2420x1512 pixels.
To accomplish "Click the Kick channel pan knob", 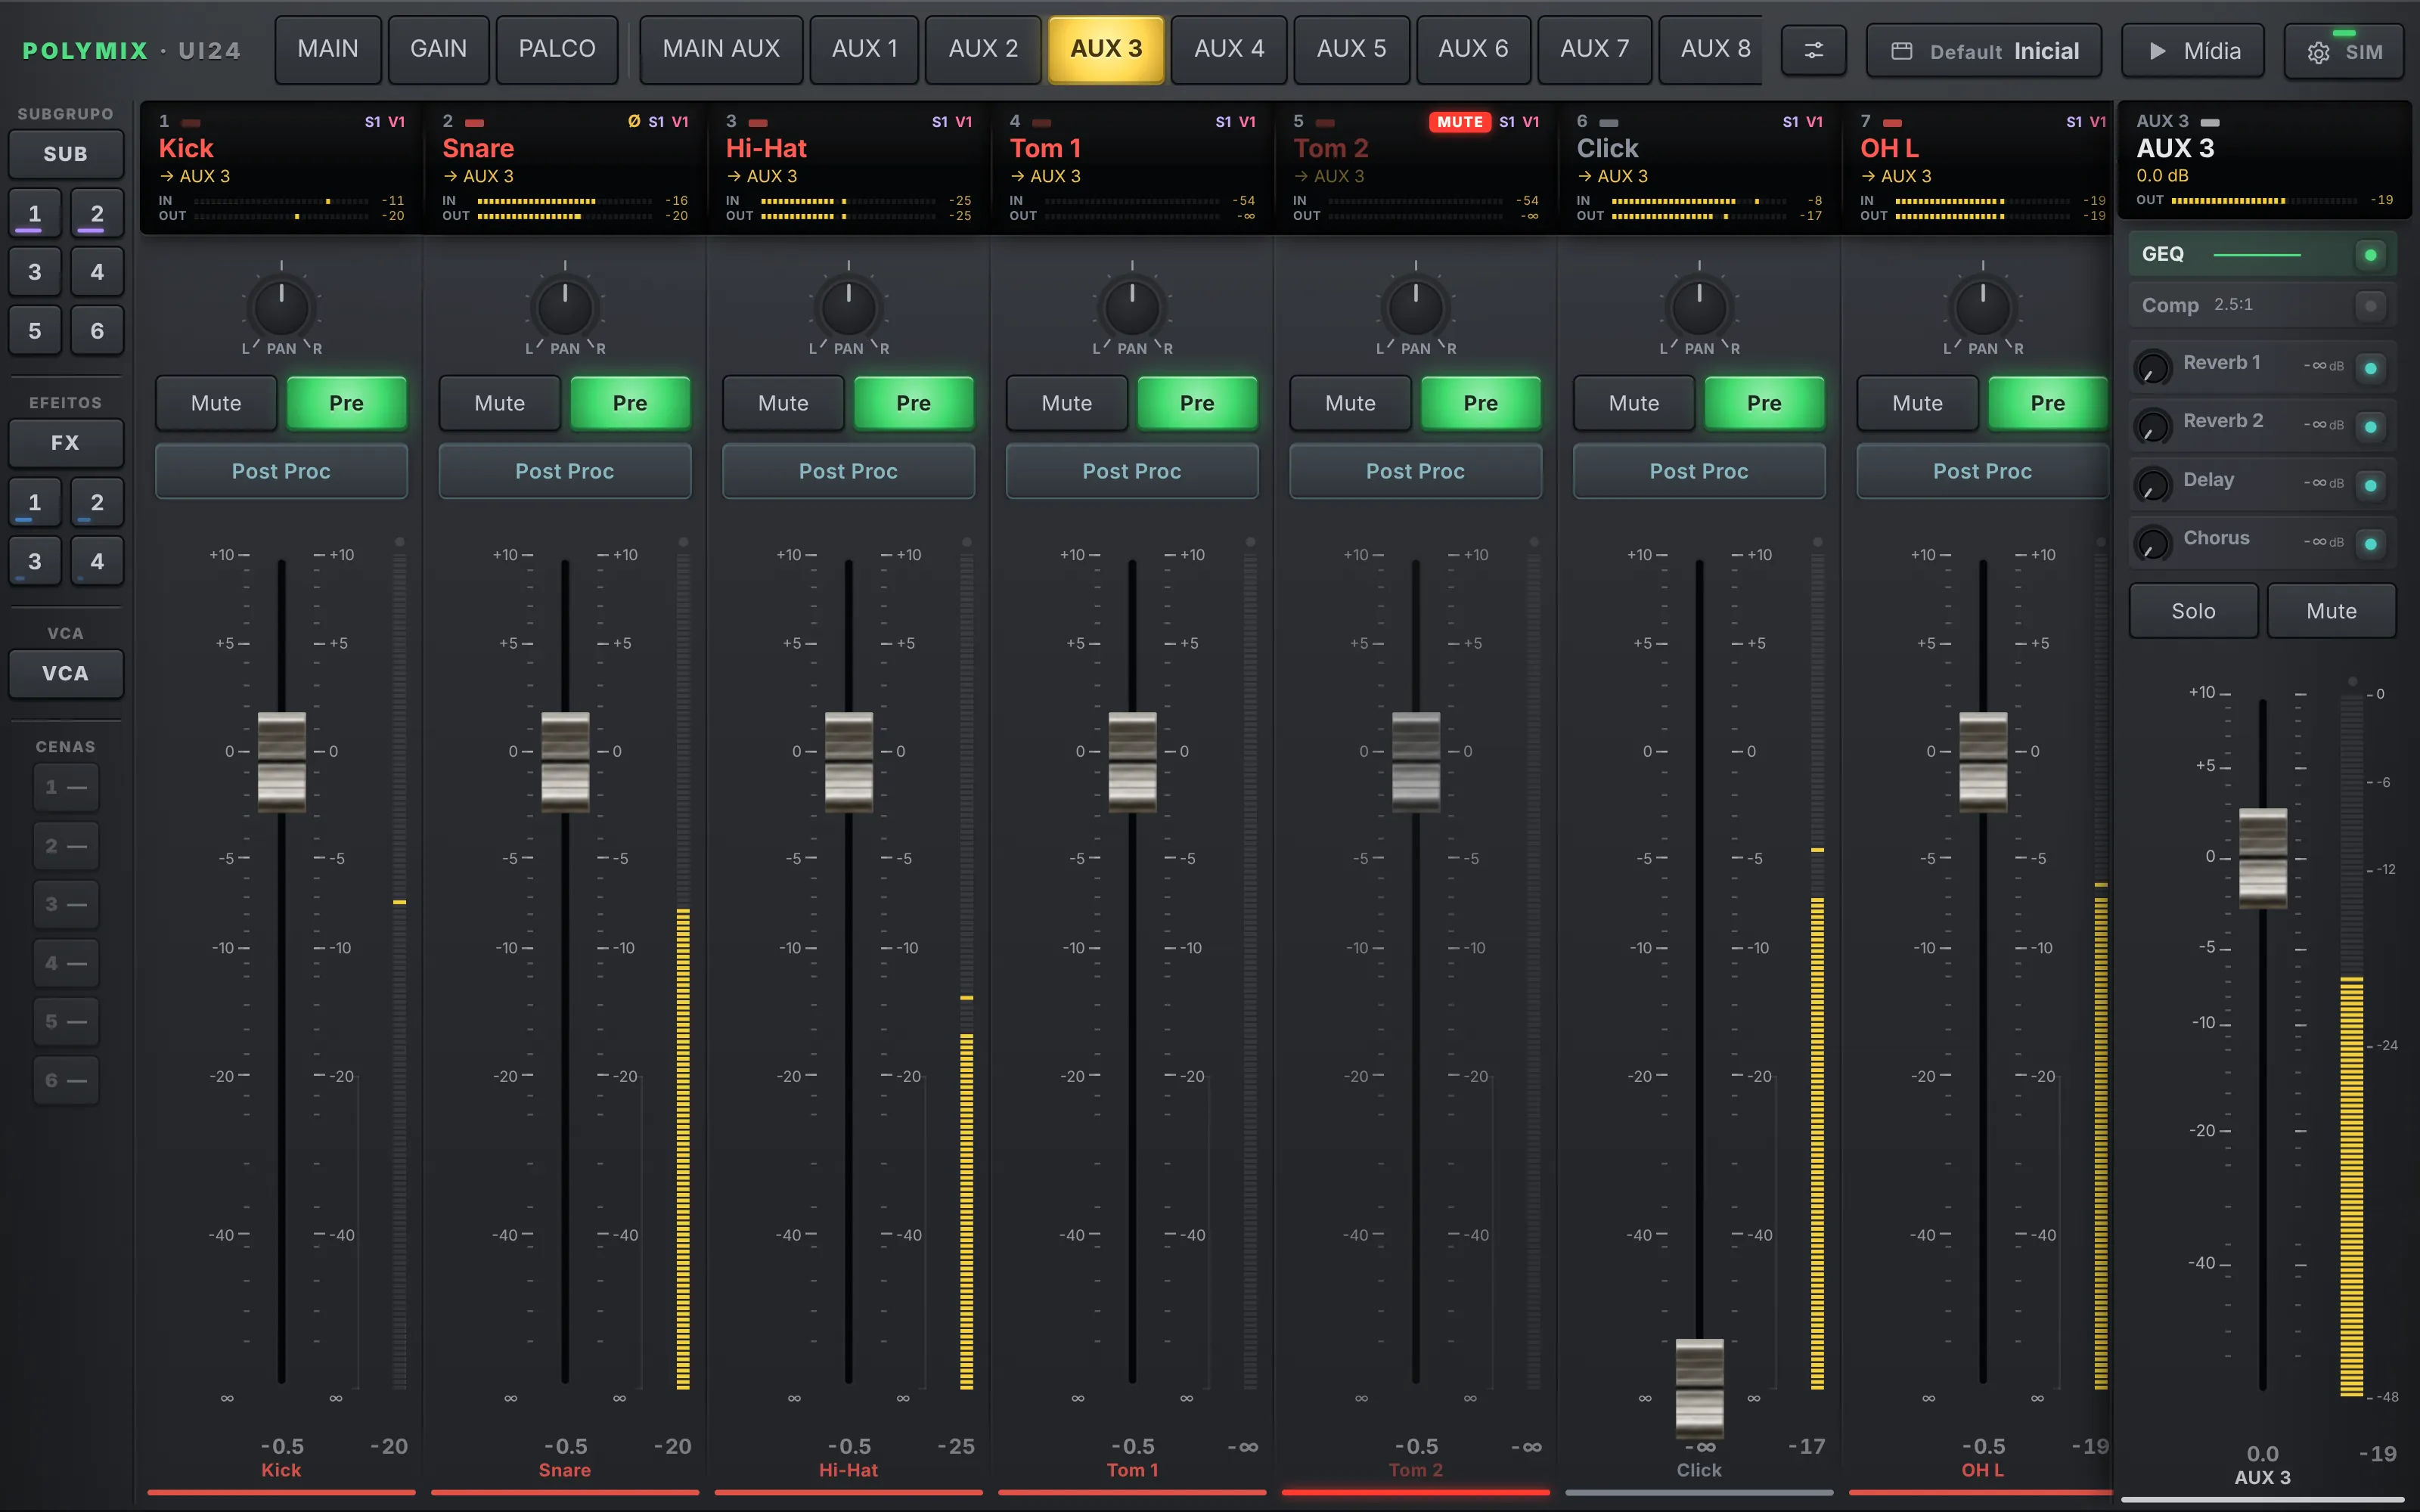I will coord(282,307).
